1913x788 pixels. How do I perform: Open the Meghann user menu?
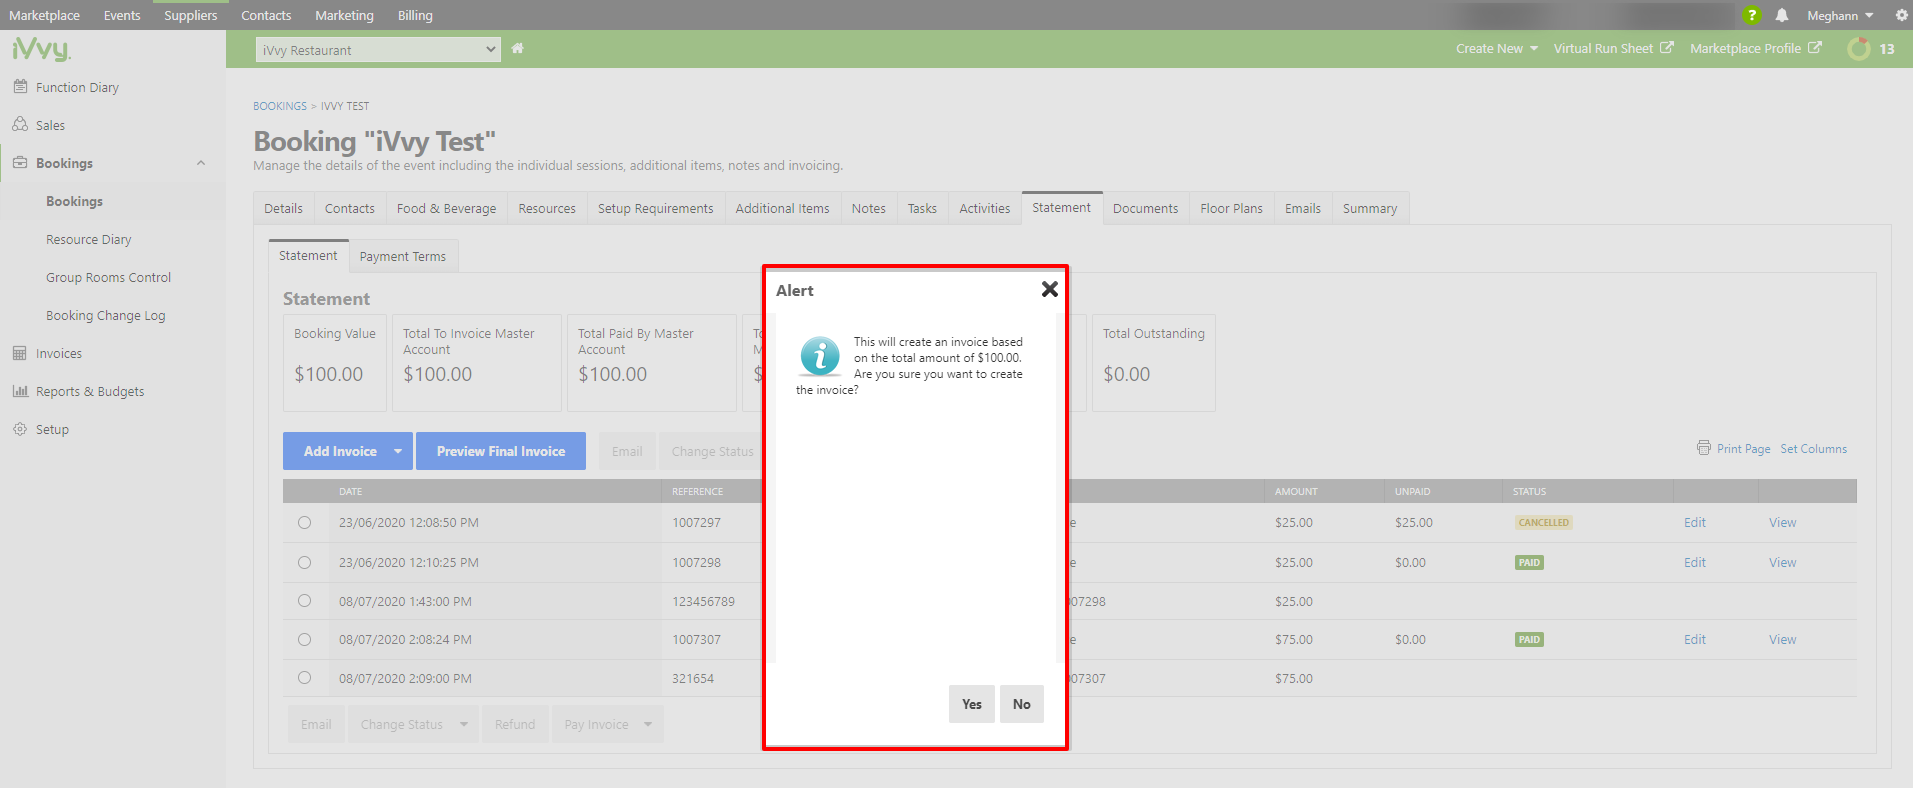[x=1840, y=15]
